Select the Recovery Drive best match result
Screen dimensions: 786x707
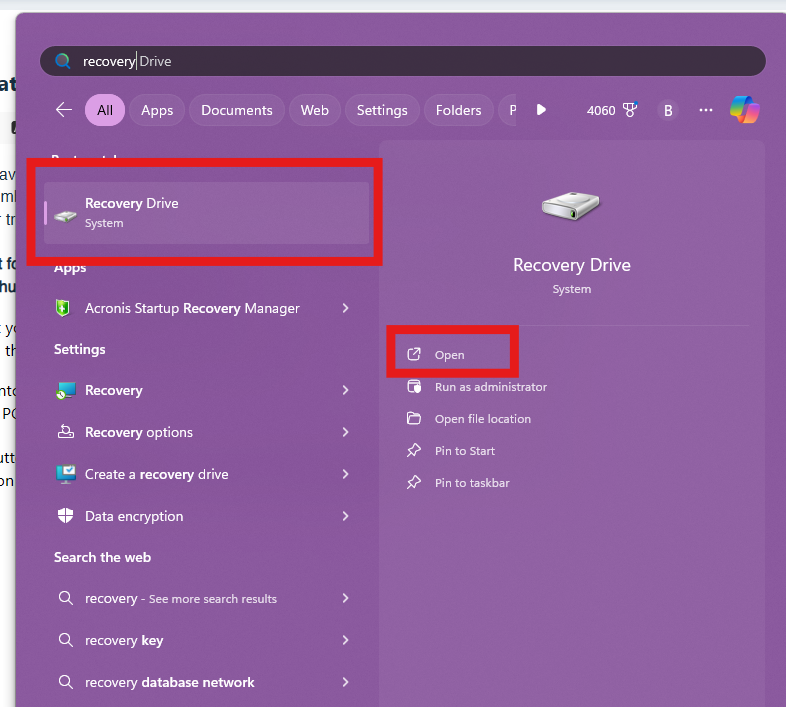(x=207, y=213)
